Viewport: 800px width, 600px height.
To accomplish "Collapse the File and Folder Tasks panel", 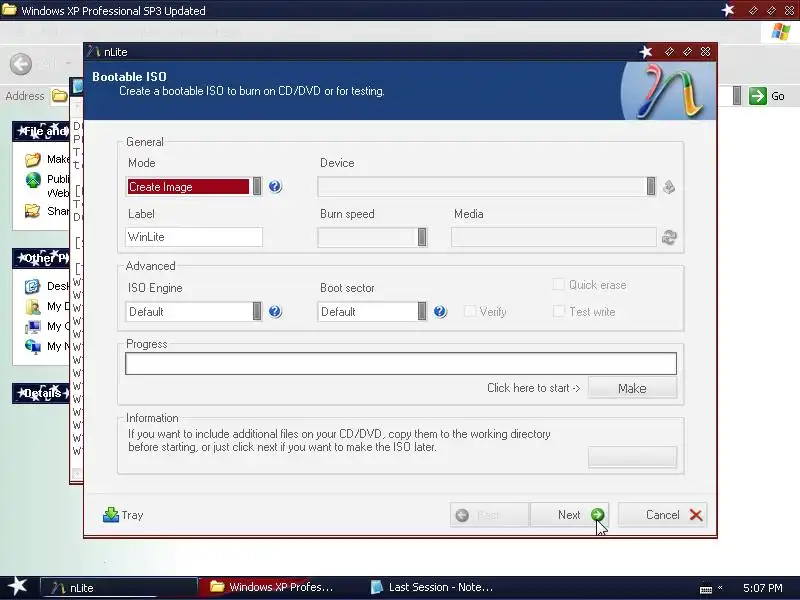I will (x=40, y=131).
